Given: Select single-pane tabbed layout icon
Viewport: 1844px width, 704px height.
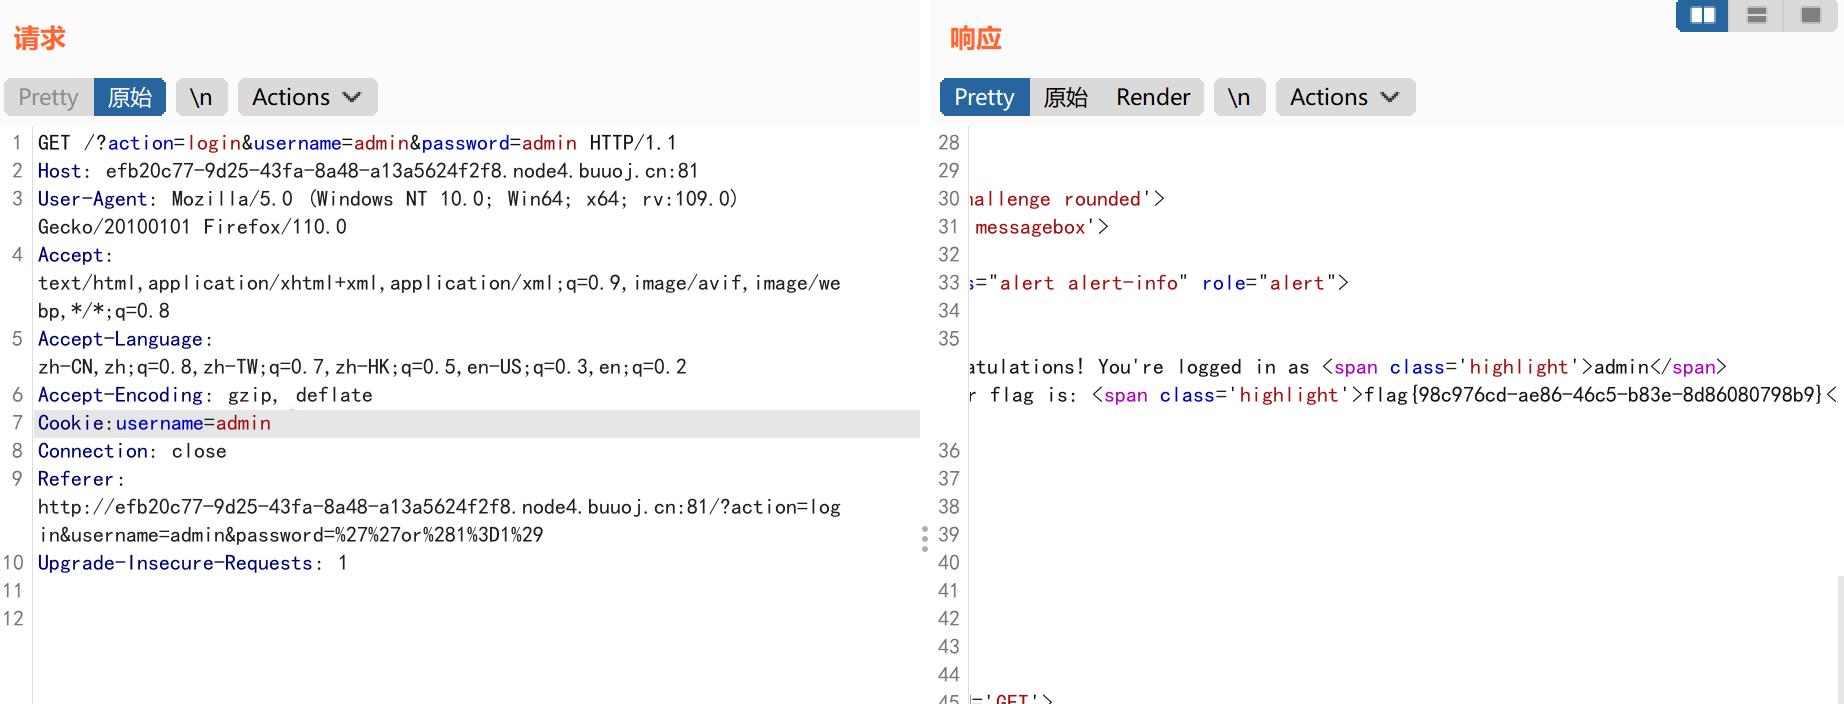Looking at the screenshot, I should coord(1810,15).
